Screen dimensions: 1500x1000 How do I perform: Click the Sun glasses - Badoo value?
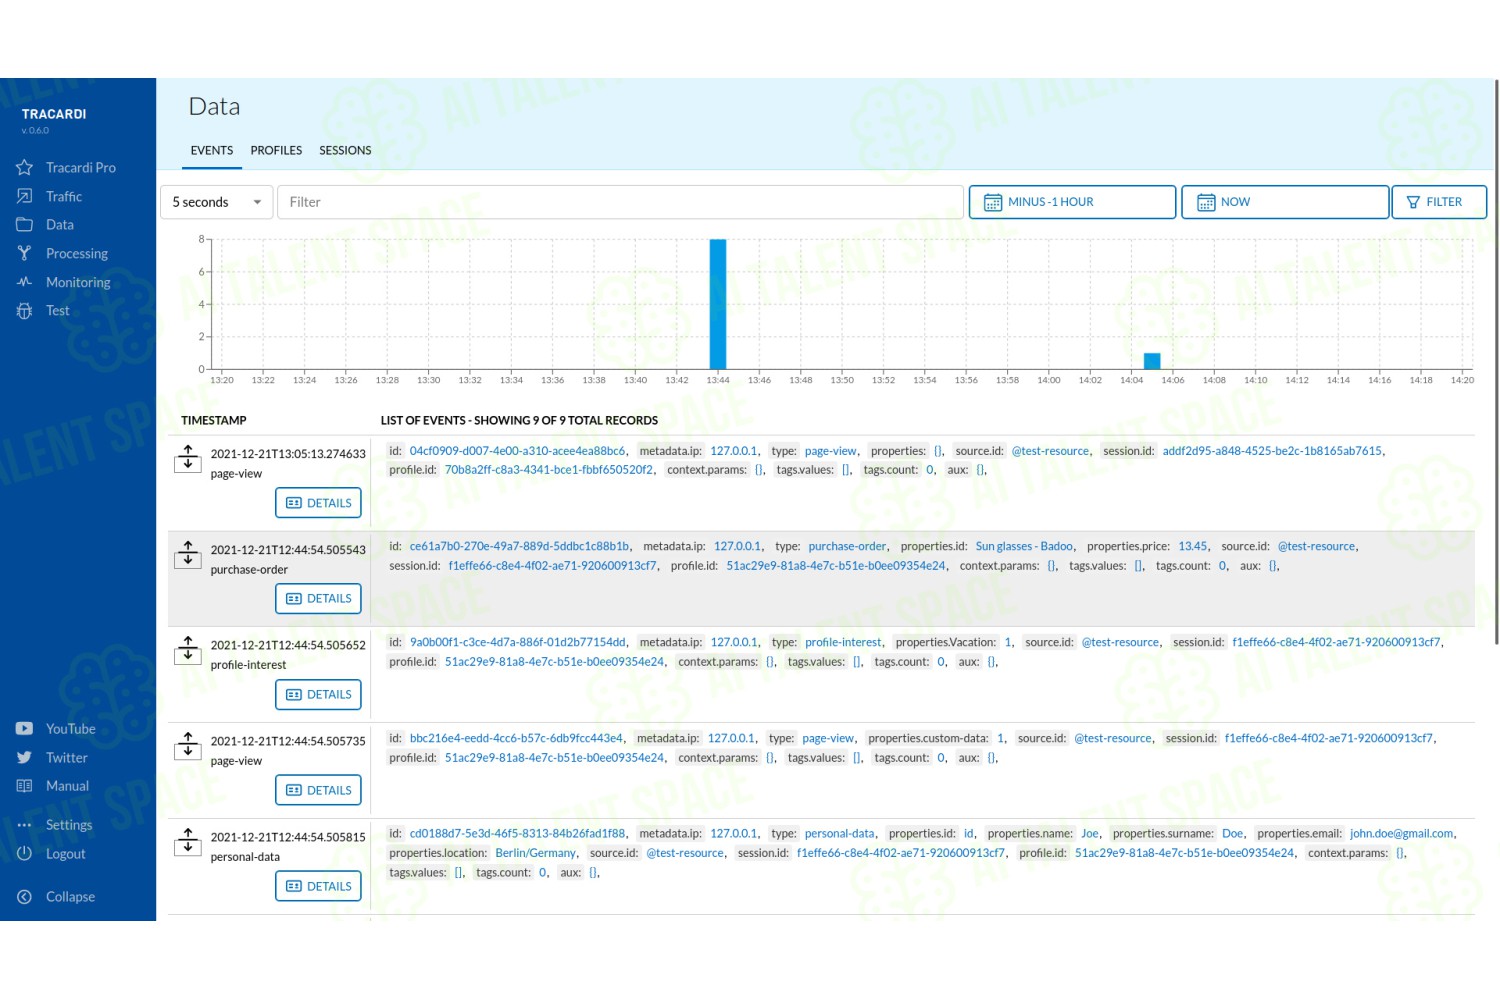(x=1024, y=547)
